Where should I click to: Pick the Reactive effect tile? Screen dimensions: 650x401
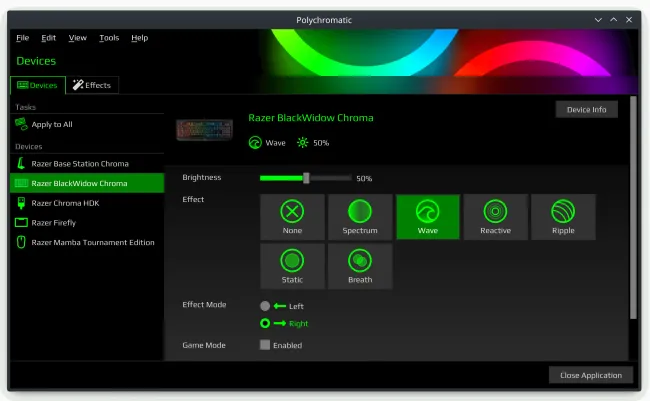[x=495, y=217]
